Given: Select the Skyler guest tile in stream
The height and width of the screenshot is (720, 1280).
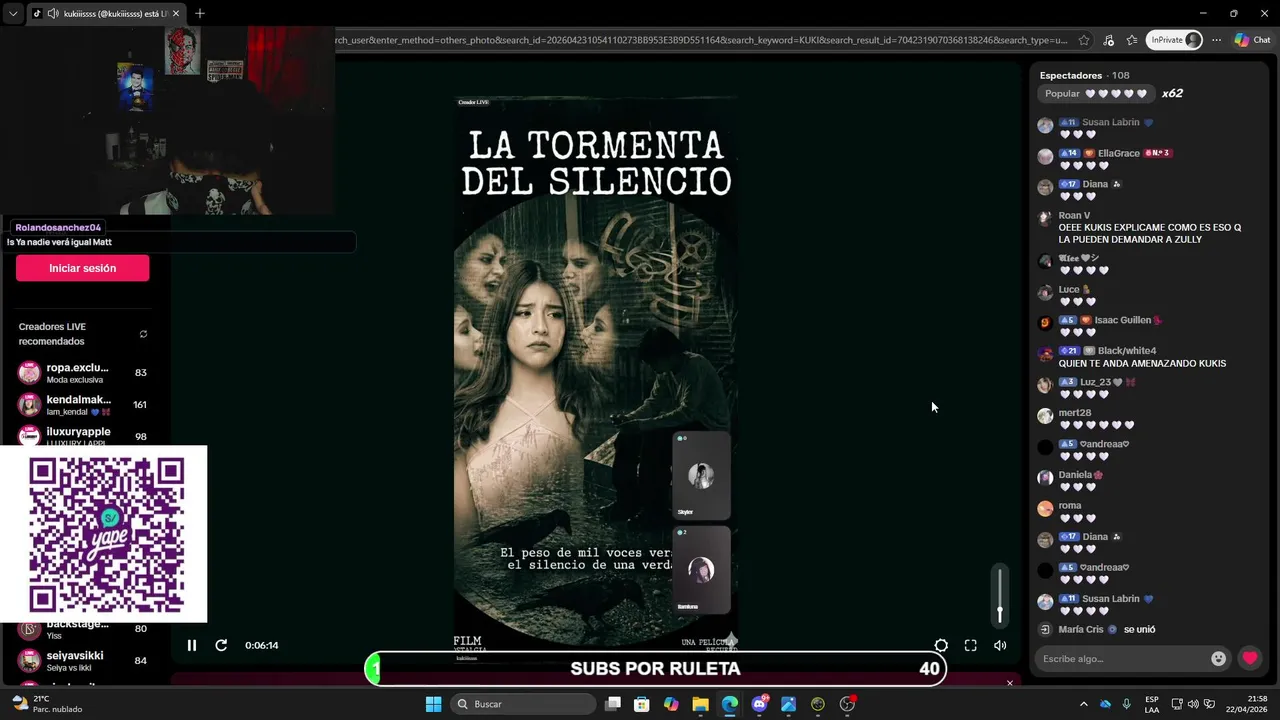Looking at the screenshot, I should [701, 476].
